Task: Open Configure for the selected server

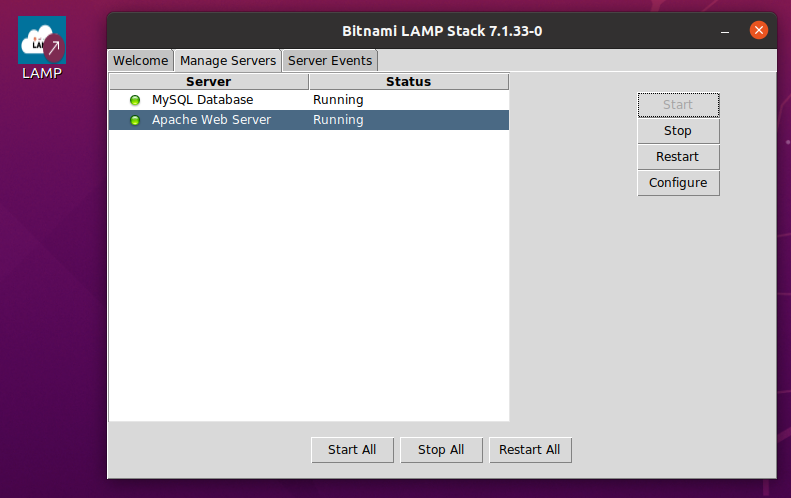Action: tap(679, 183)
